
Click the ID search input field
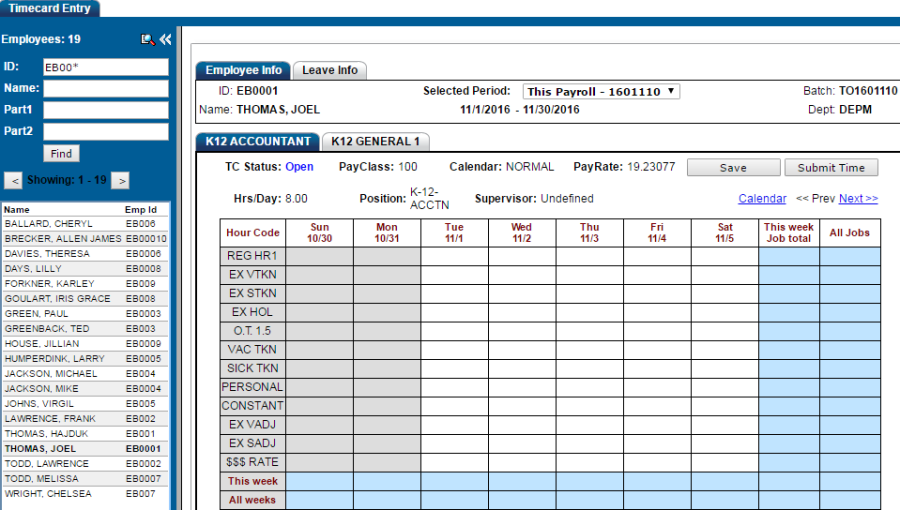(x=105, y=67)
